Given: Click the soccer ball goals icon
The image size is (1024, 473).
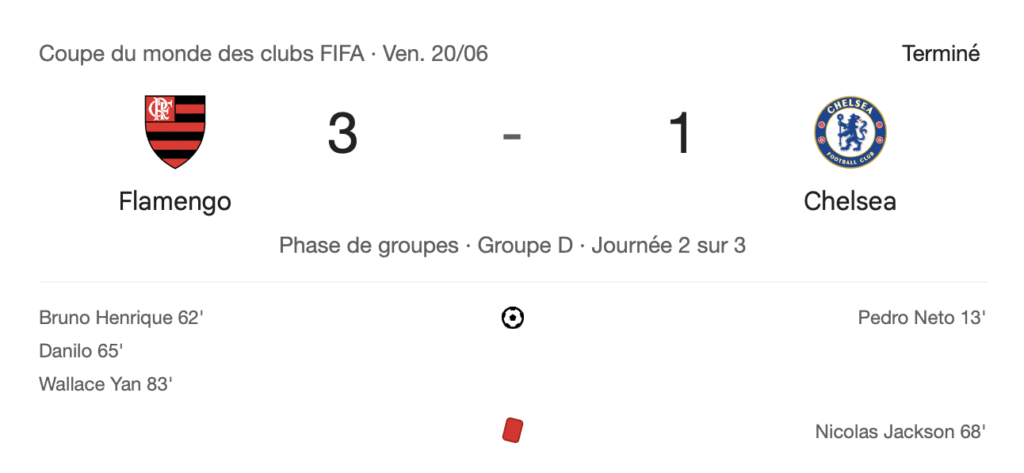Looking at the screenshot, I should click(x=513, y=318).
